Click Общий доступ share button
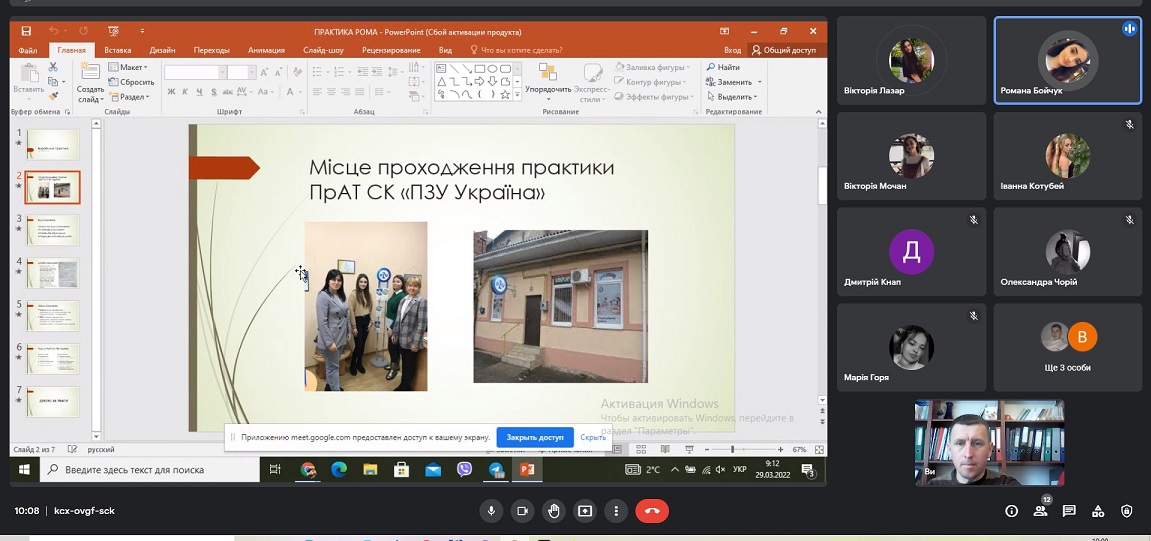Image resolution: width=1151 pixels, height=541 pixels. 783,51
